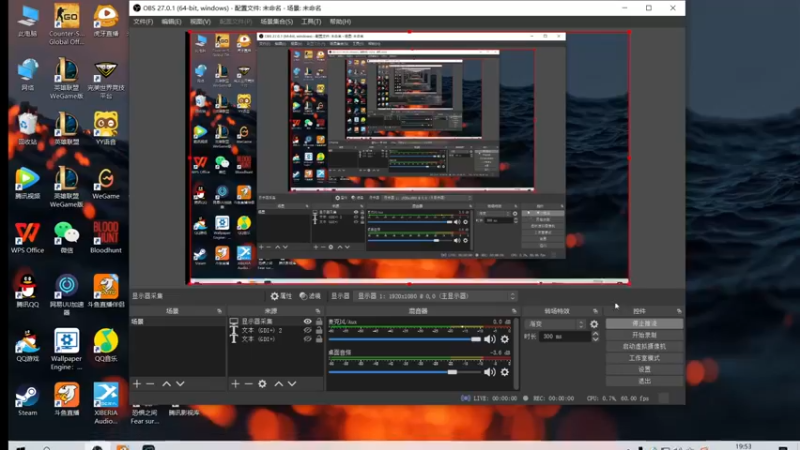
Task: Click the 时长 300 ms duration field
Action: [564, 337]
